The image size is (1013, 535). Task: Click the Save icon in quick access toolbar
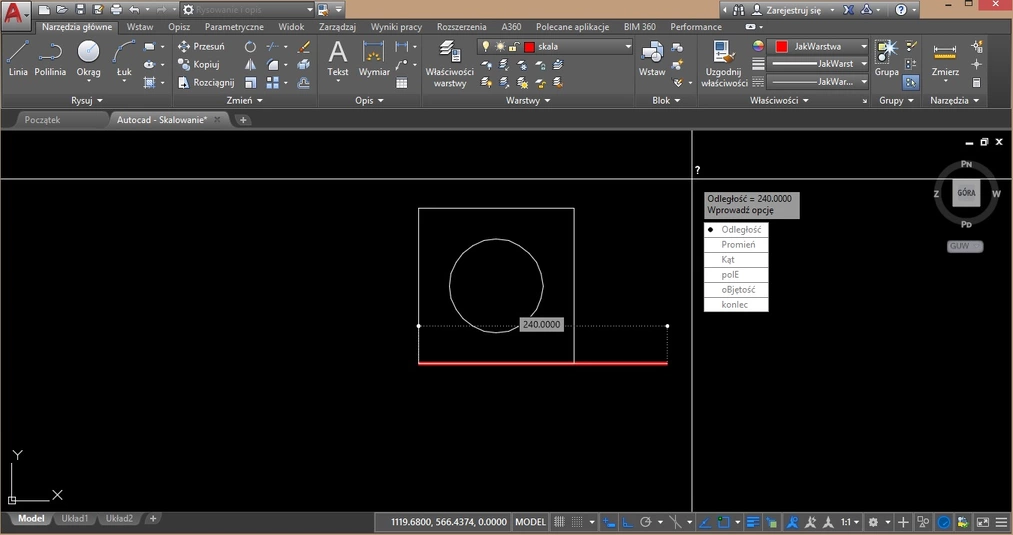(x=80, y=10)
